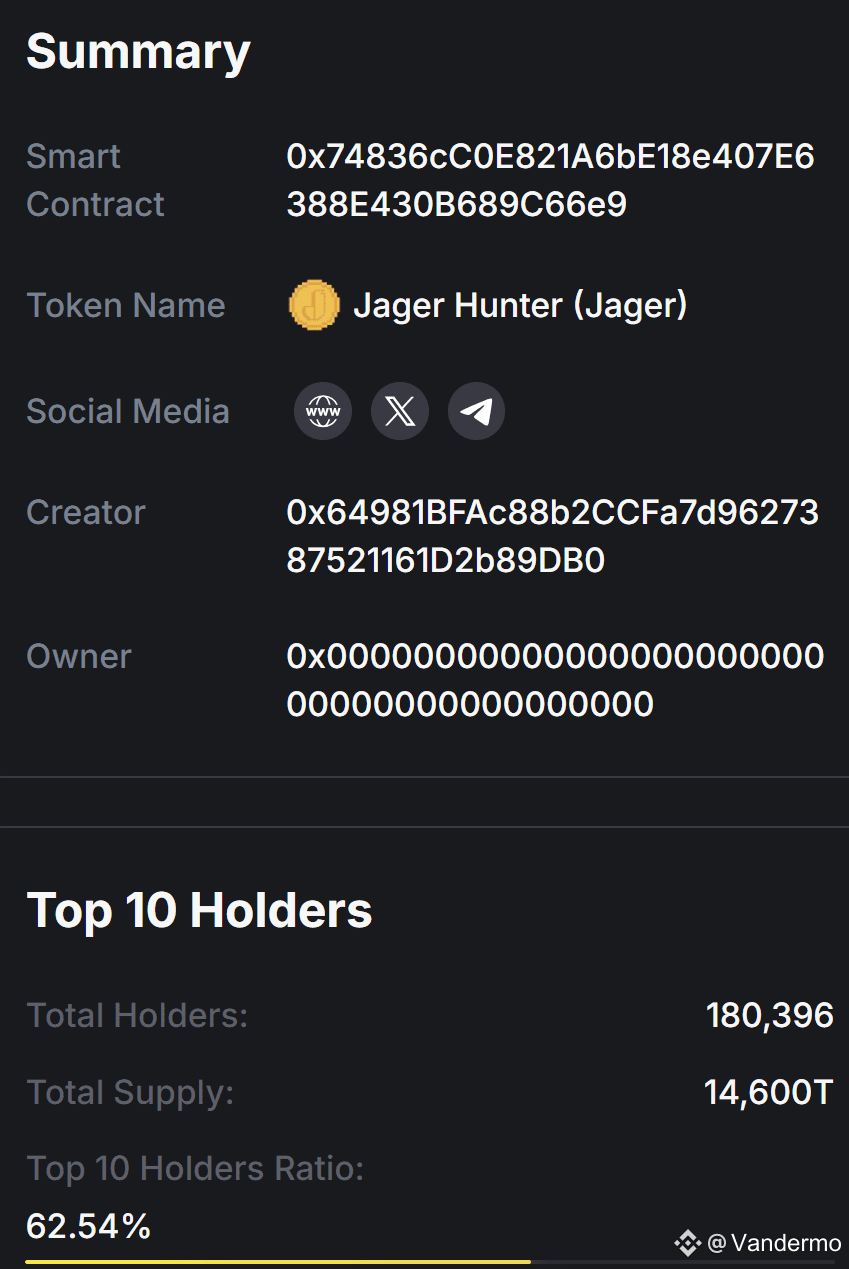Viewport: 849px width, 1269px height.
Task: Click the 62.54% ratio value
Action: pyautogui.click(x=88, y=1225)
